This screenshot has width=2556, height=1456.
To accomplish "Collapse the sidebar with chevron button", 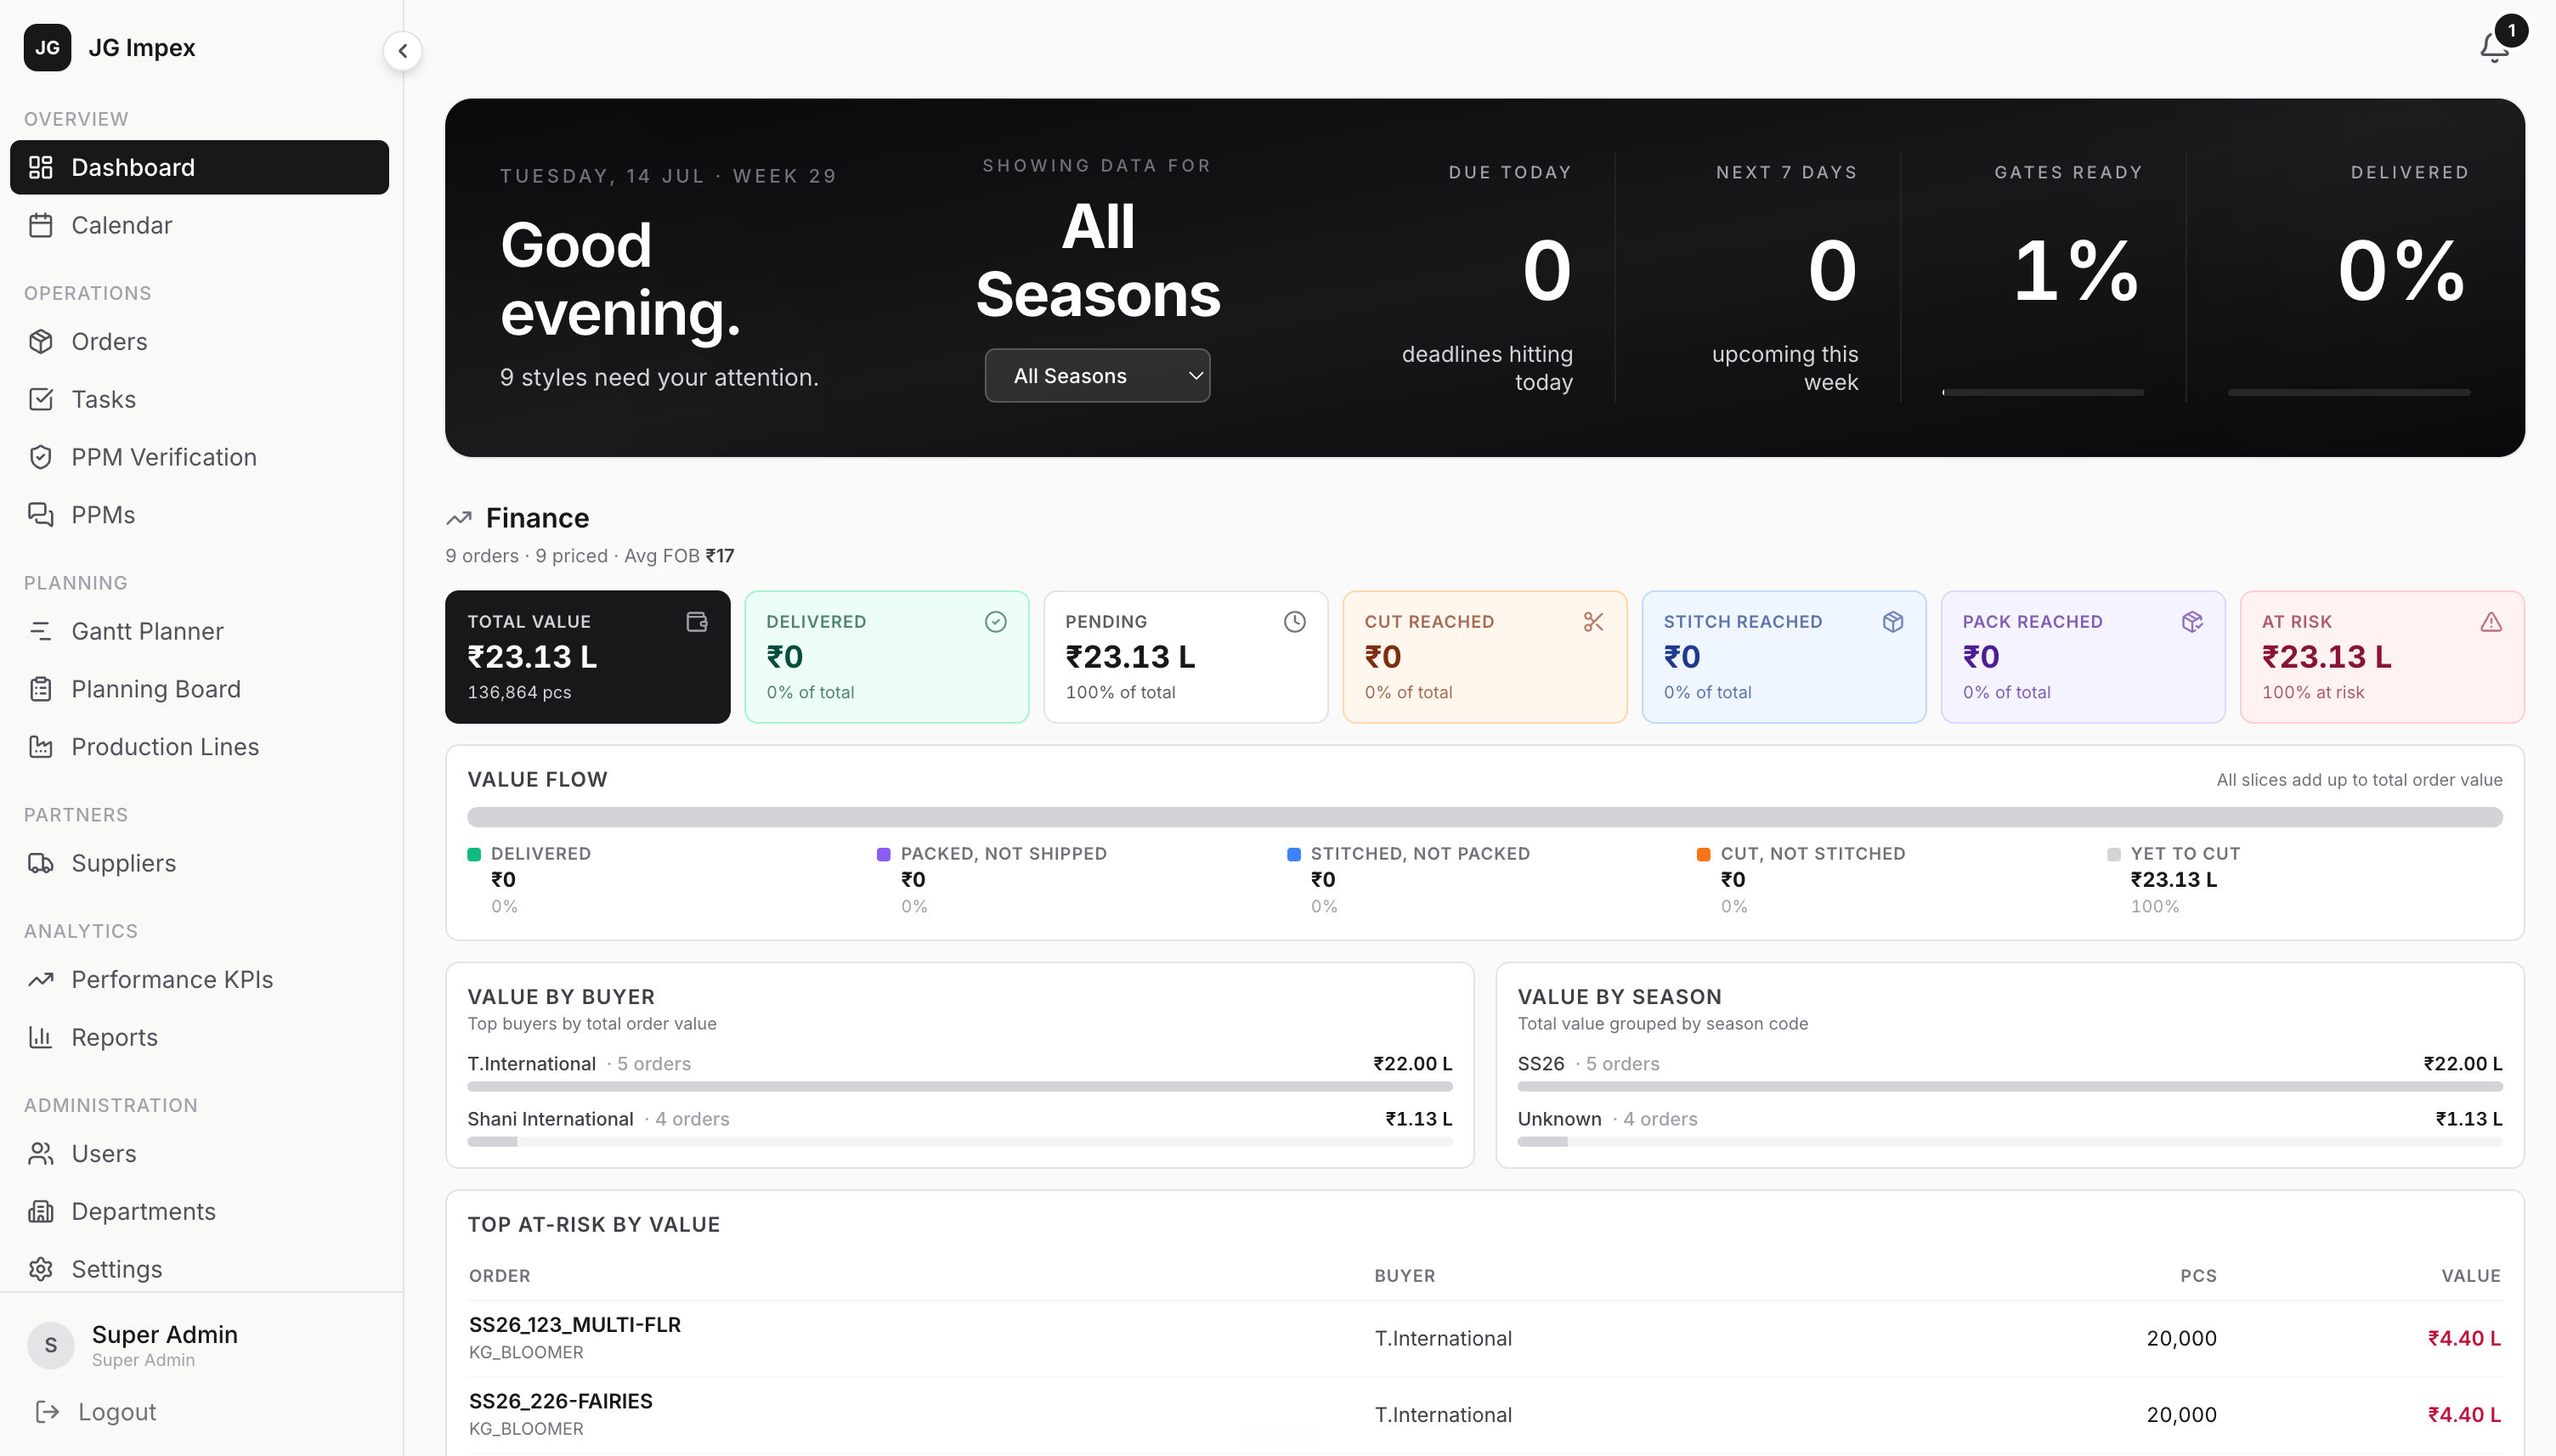I will click(402, 51).
